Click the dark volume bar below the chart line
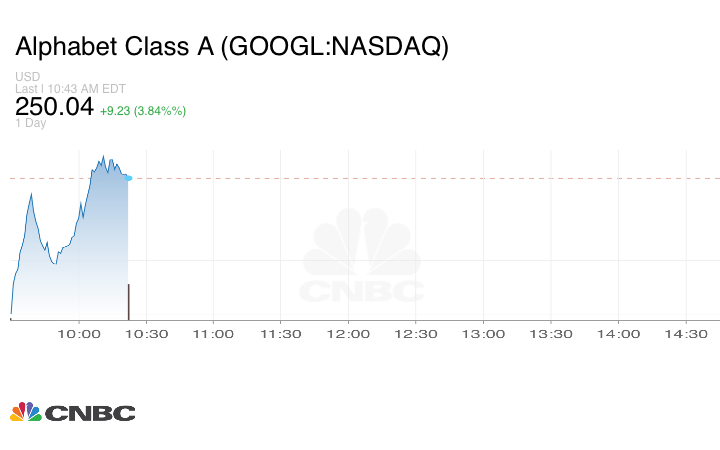The width and height of the screenshot is (720, 450). click(128, 301)
